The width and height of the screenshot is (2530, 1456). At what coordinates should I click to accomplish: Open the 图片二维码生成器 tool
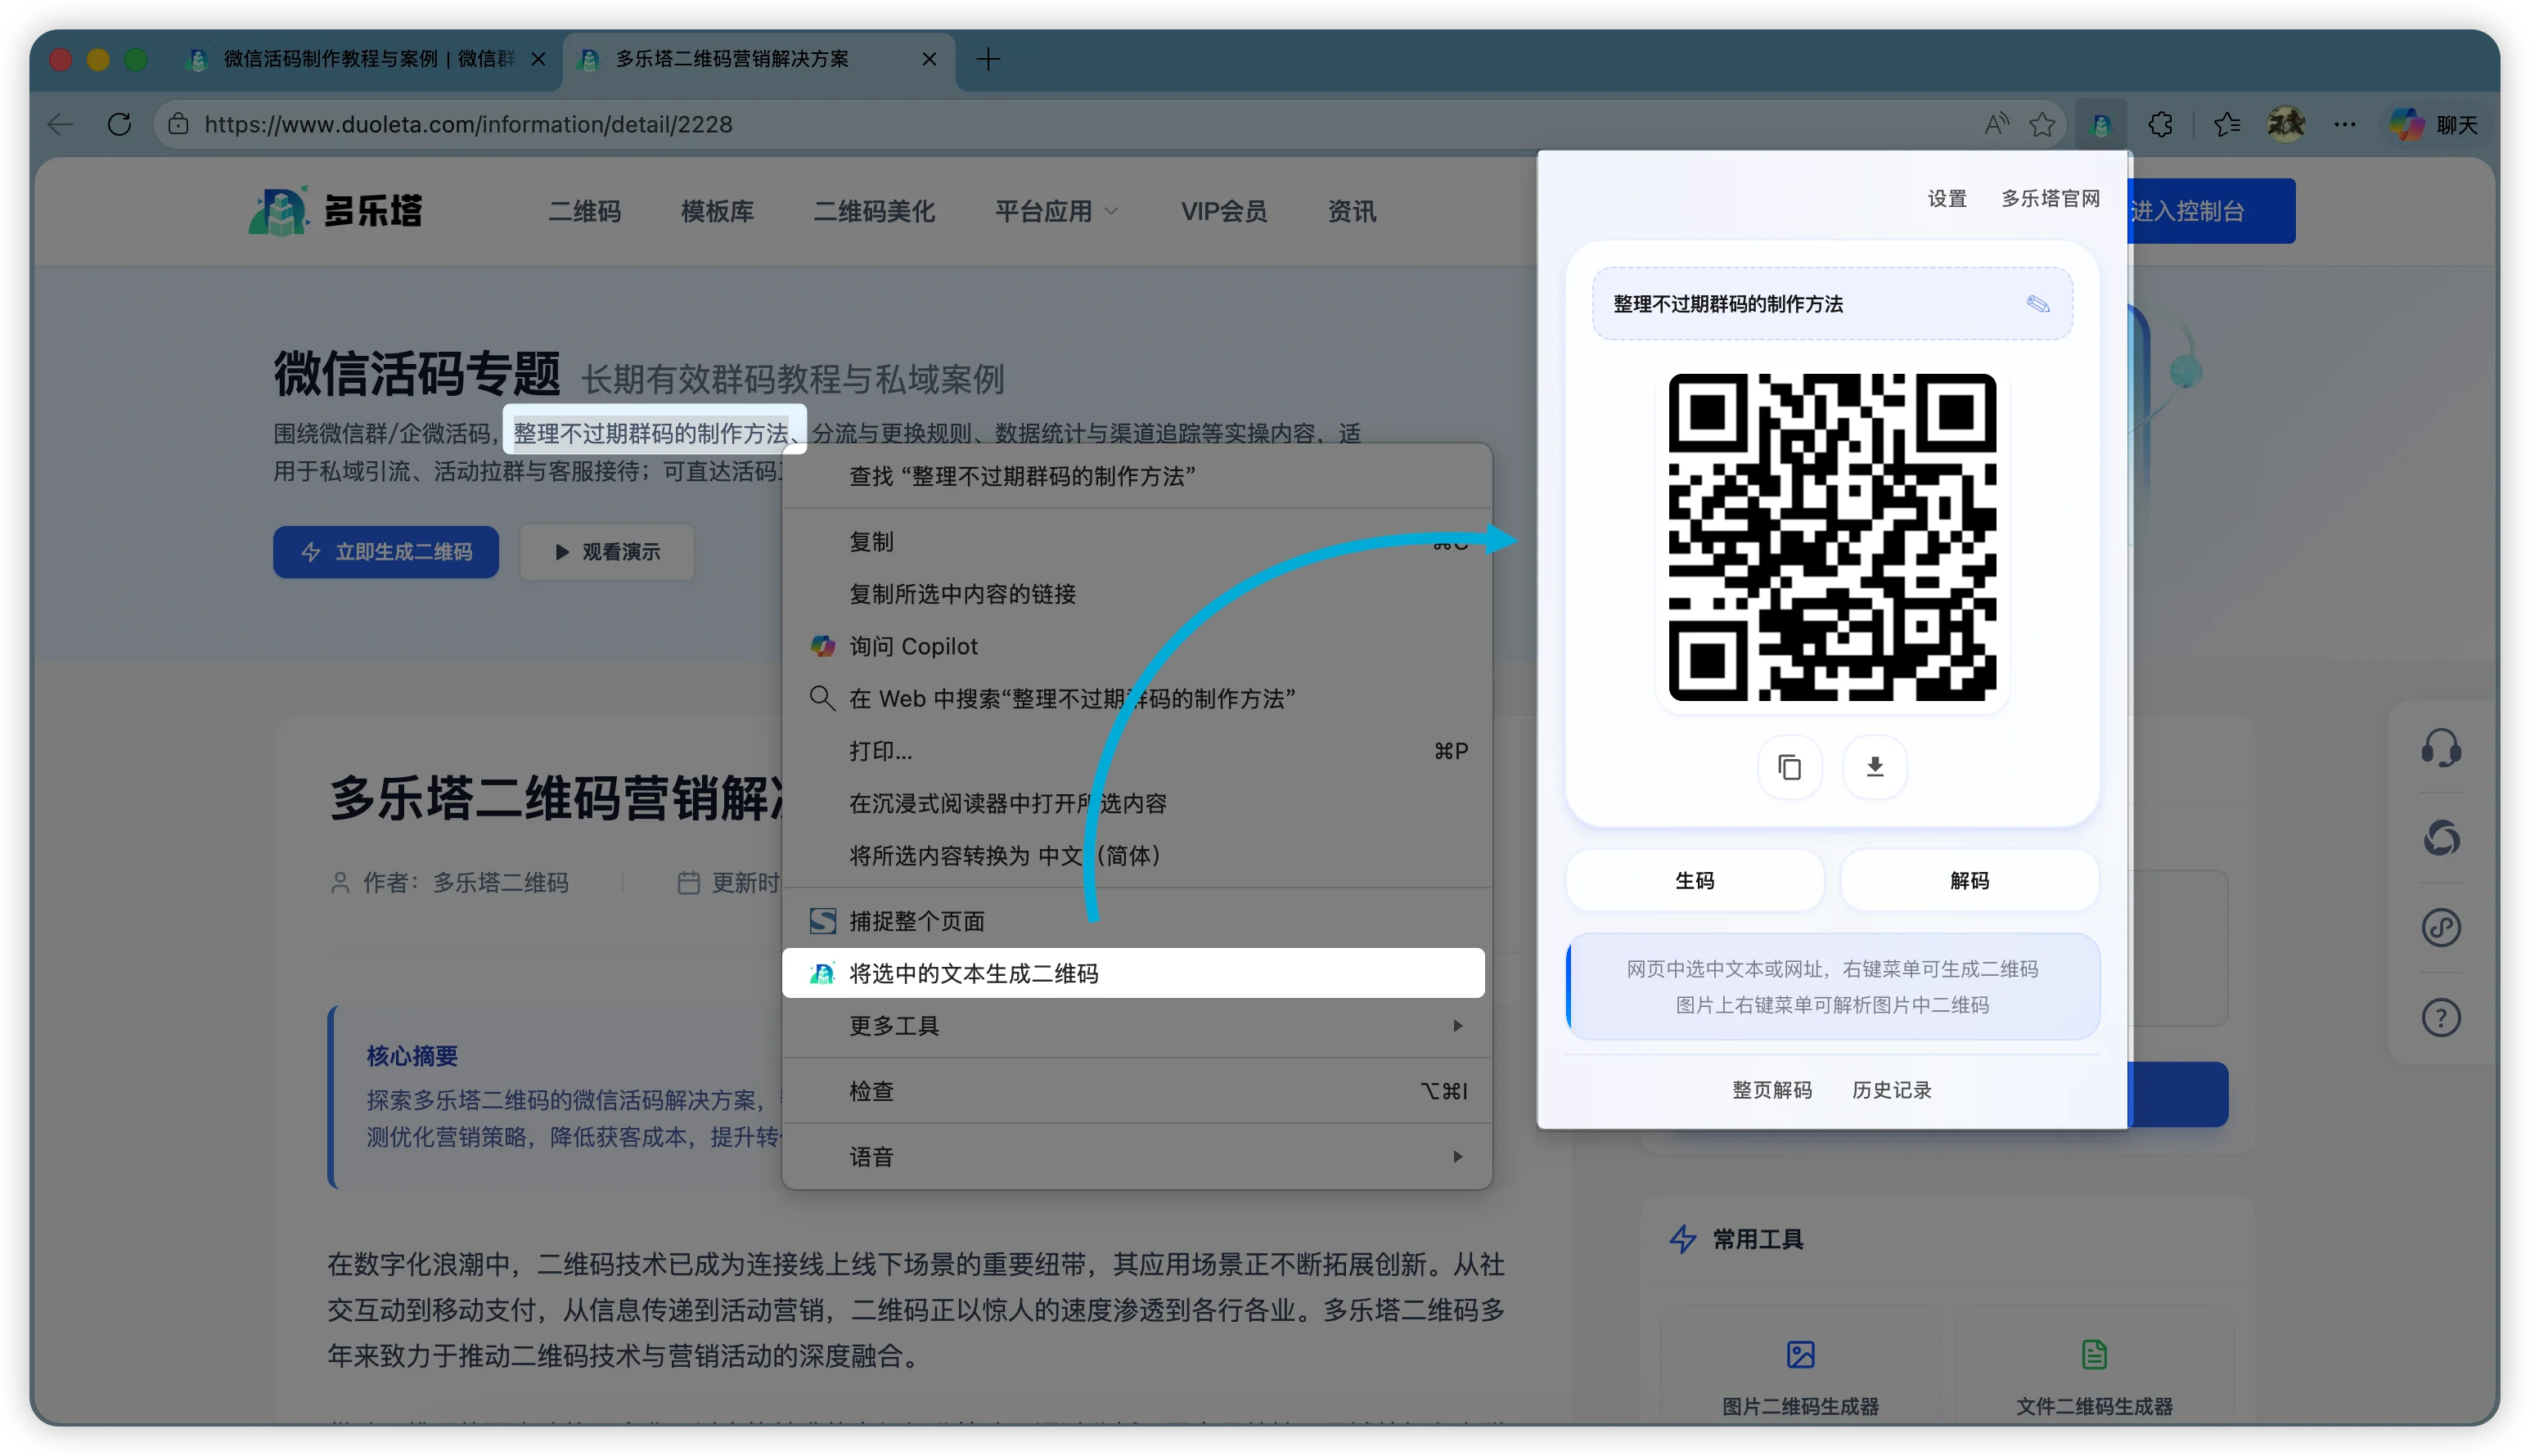coord(1800,1375)
